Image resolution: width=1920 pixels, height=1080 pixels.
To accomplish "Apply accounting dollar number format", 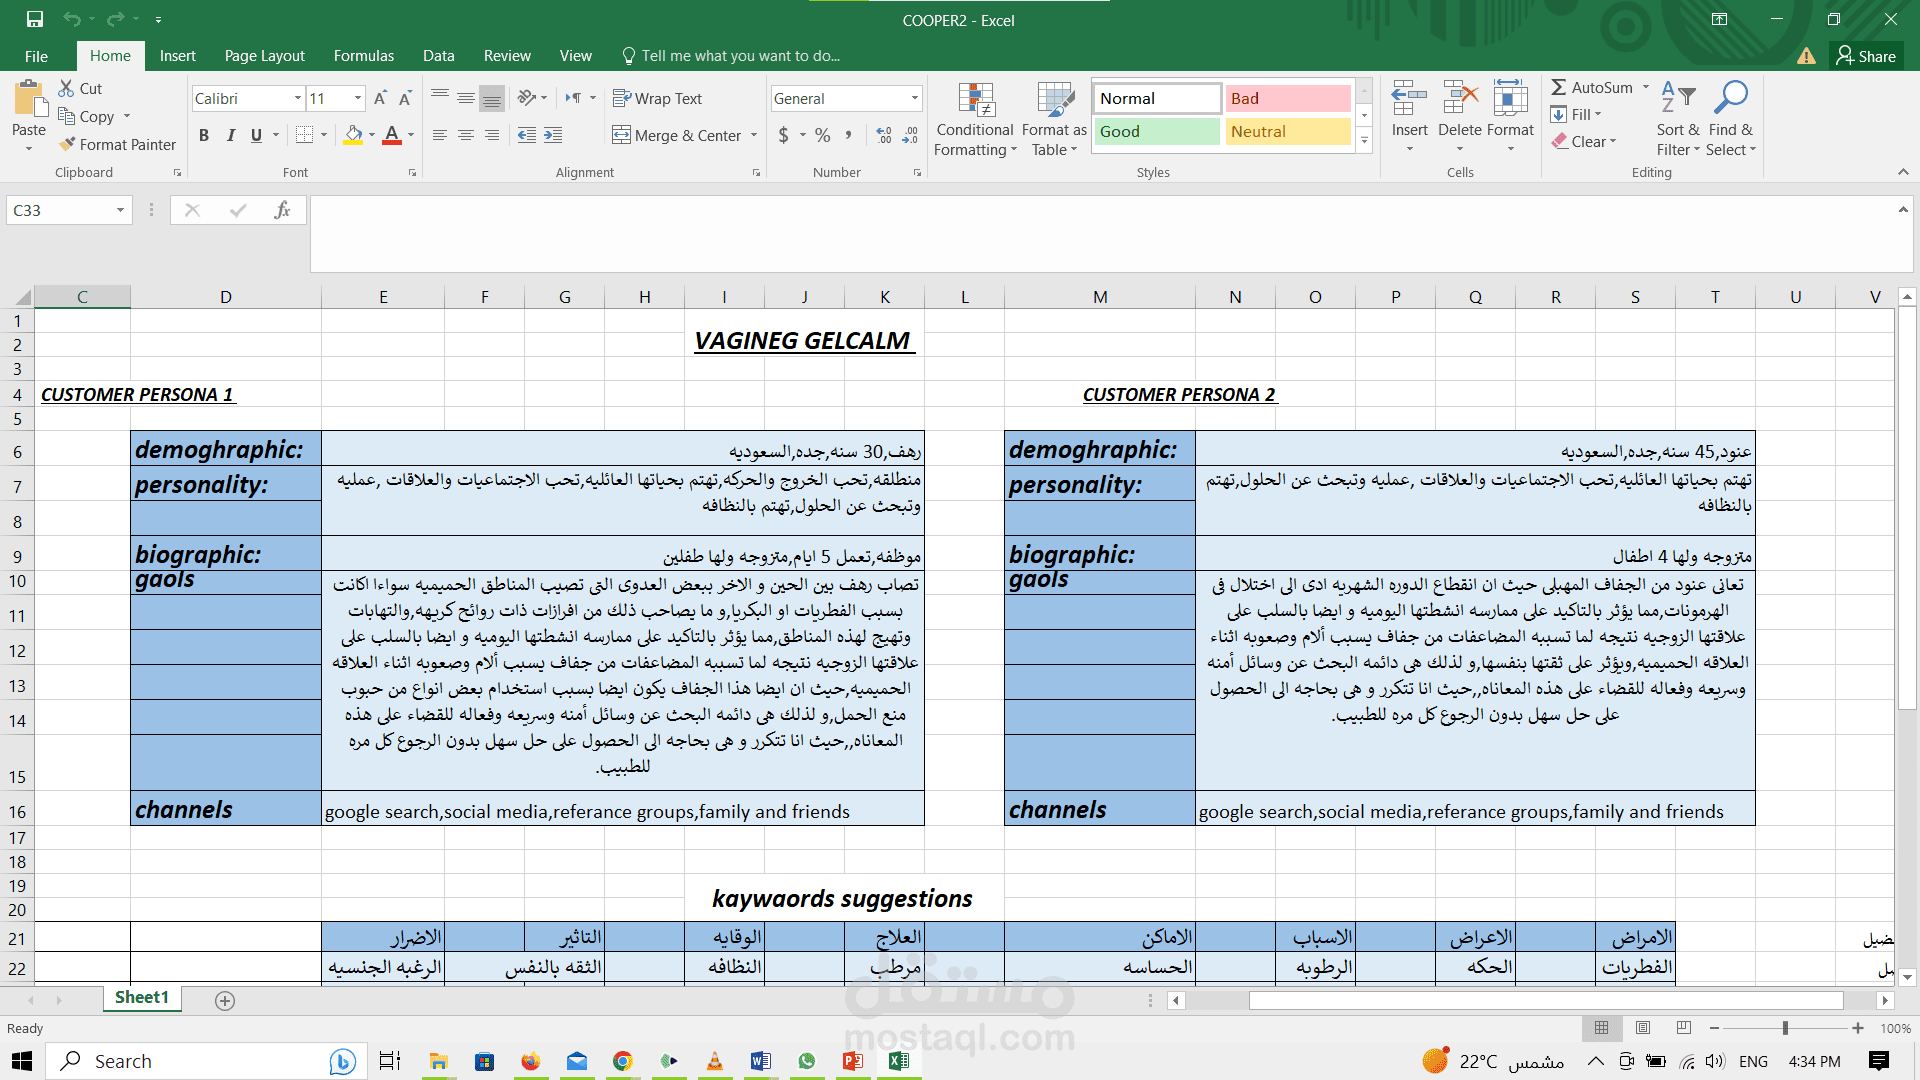I will pyautogui.click(x=784, y=135).
